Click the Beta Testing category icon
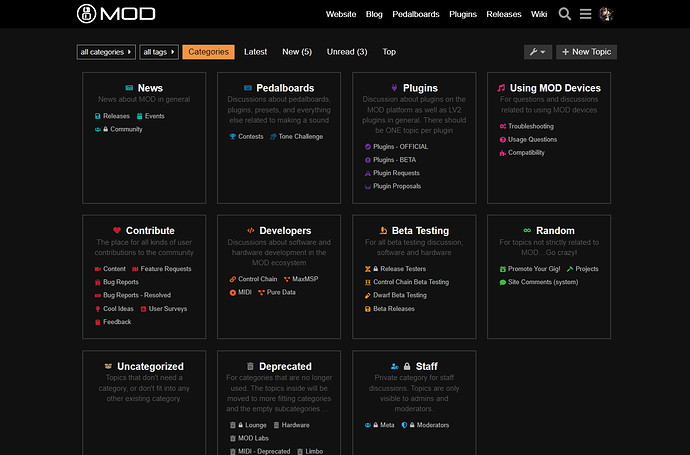Image resolution: width=690 pixels, height=455 pixels. click(383, 230)
